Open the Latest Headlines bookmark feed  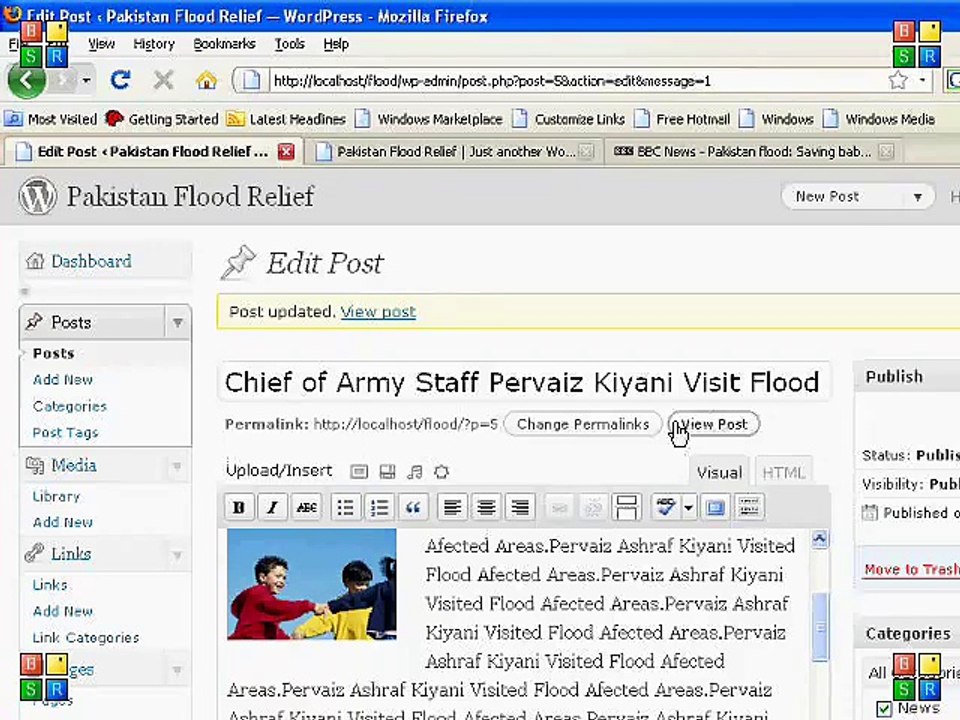pos(286,119)
